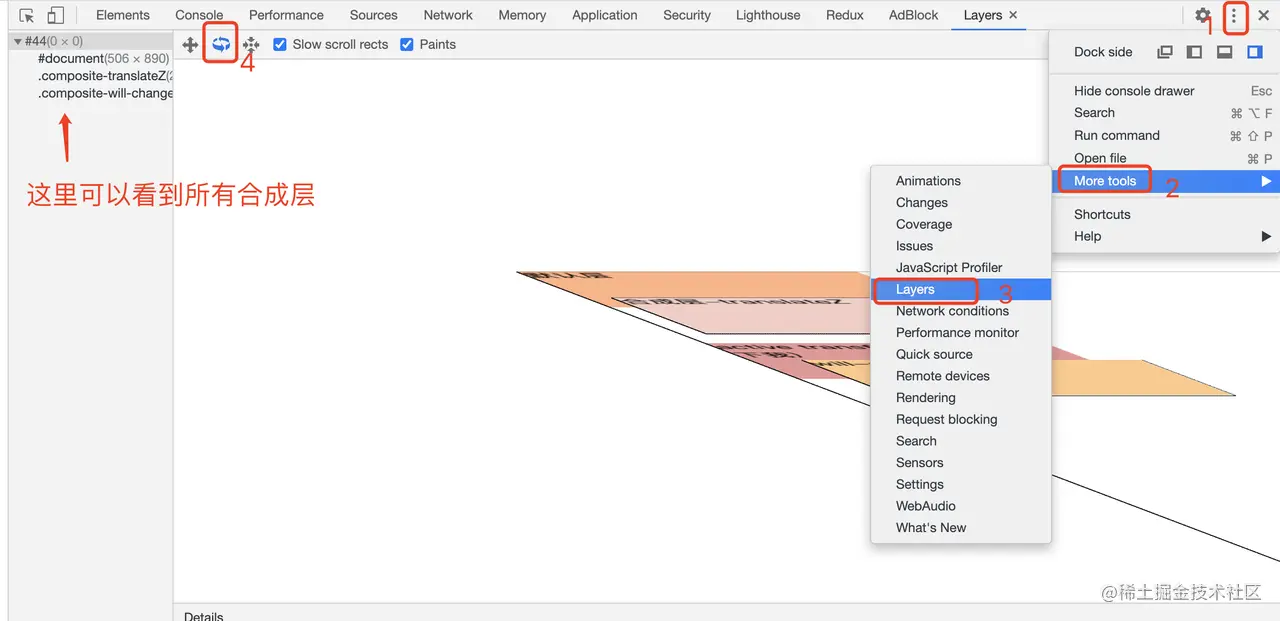1280x621 pixels.
Task: Click the reset transform icon
Action: pyautogui.click(x=251, y=45)
